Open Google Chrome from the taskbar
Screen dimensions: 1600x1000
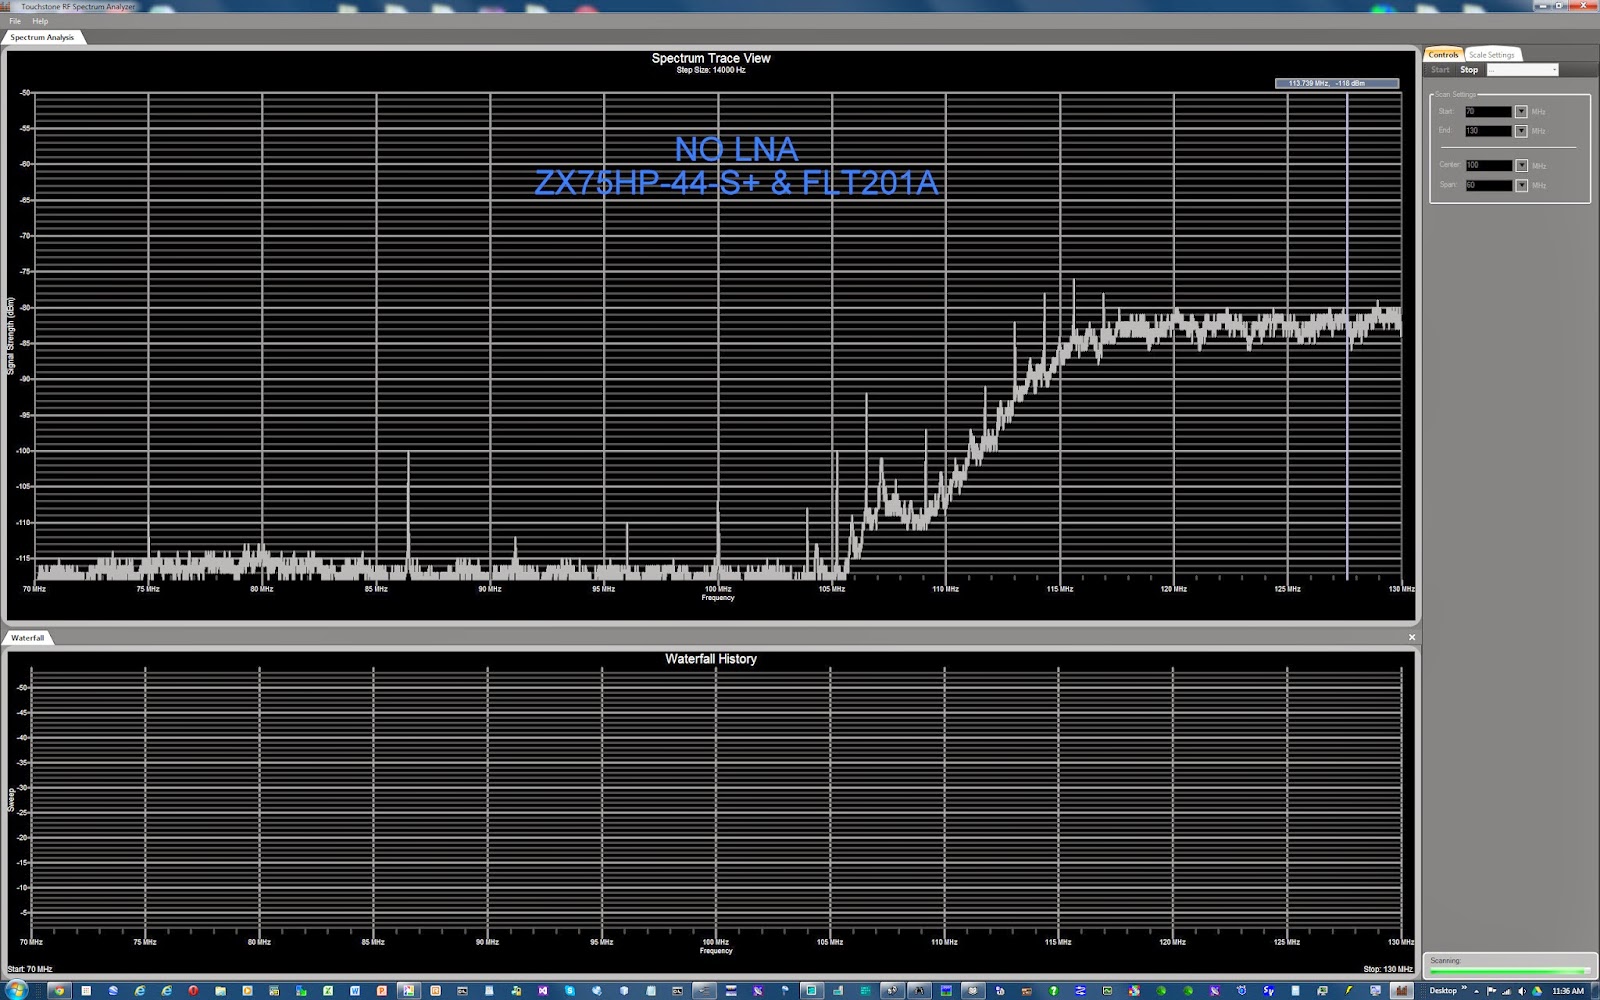(x=59, y=991)
